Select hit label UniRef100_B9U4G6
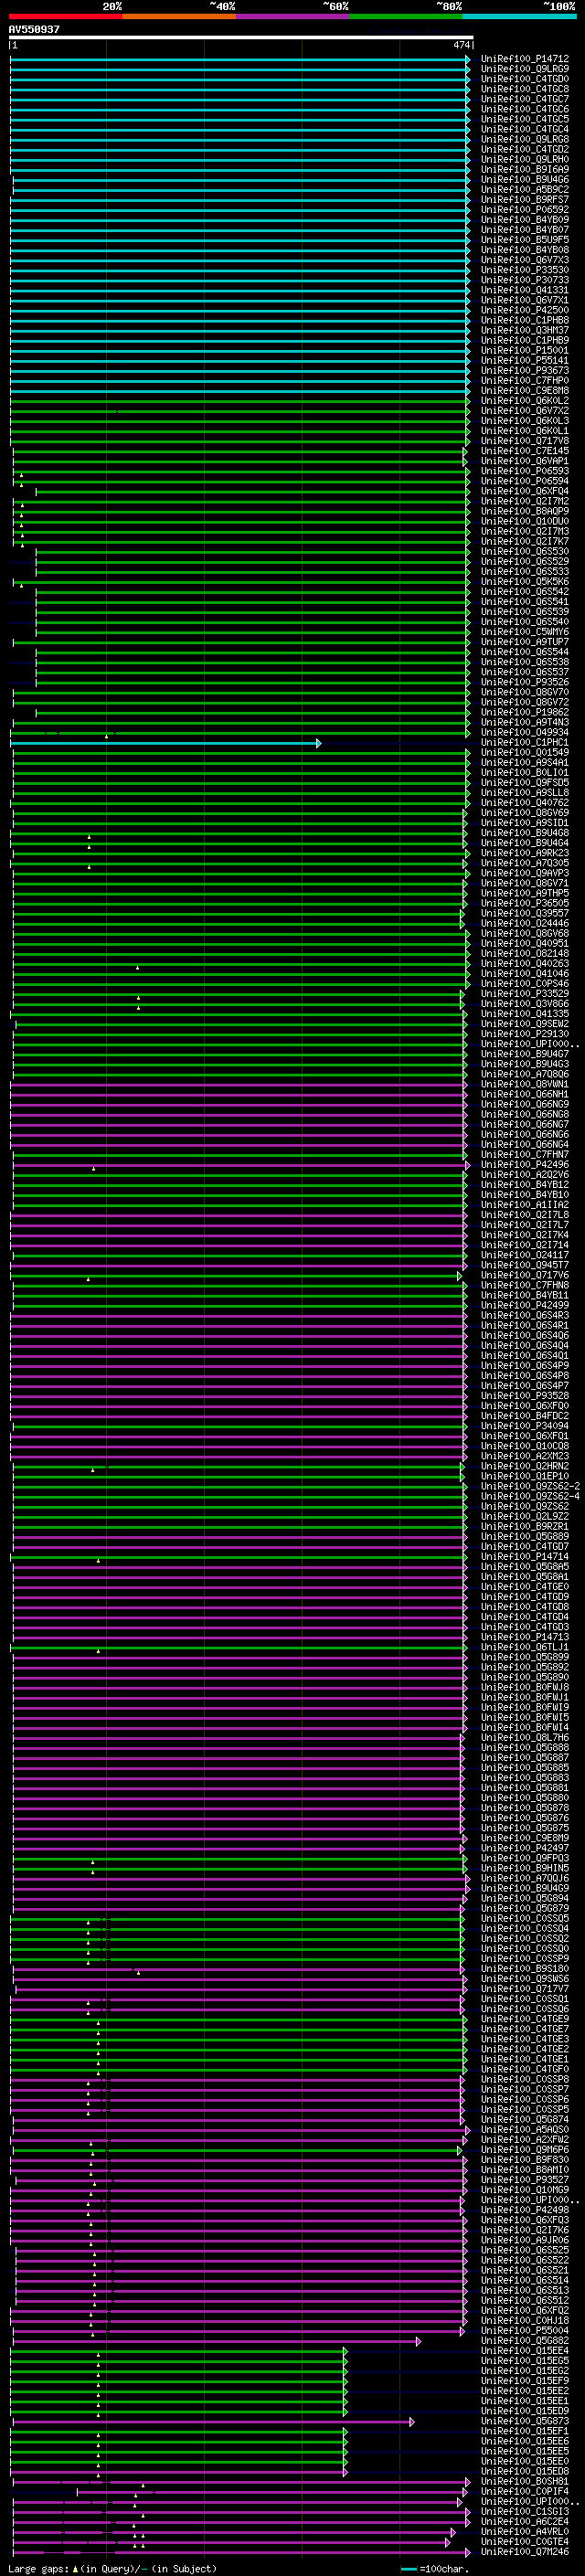Viewport: 585px width, 2576px height. (525, 180)
